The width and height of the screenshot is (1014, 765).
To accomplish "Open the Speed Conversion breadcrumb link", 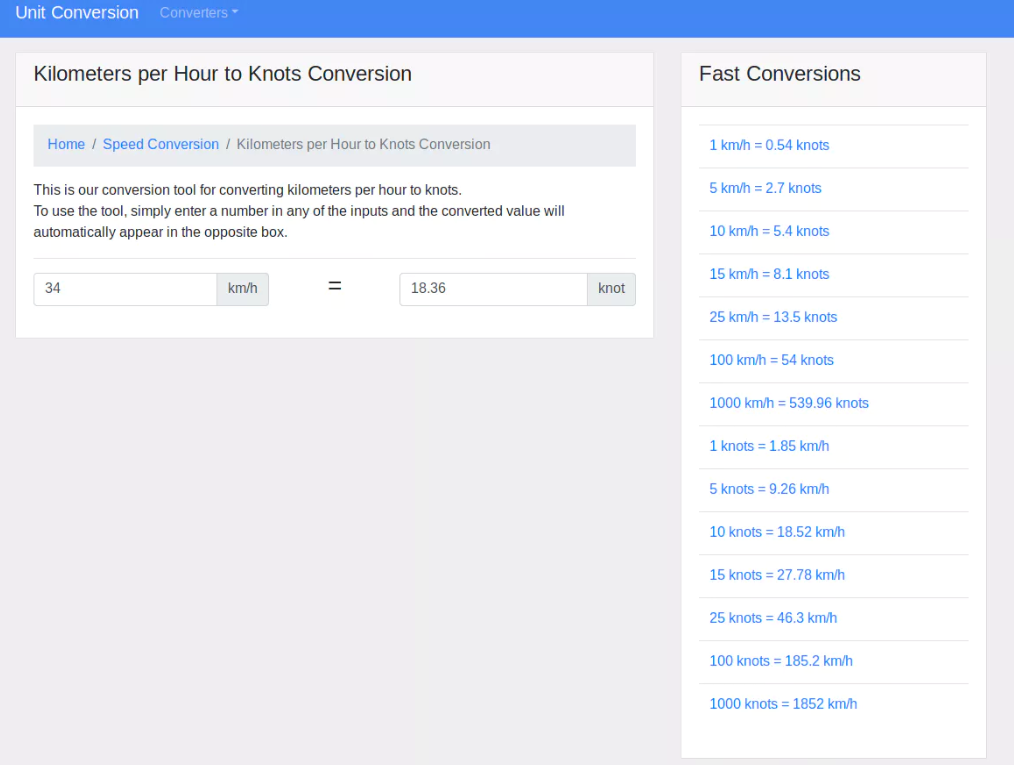I will coord(161,144).
